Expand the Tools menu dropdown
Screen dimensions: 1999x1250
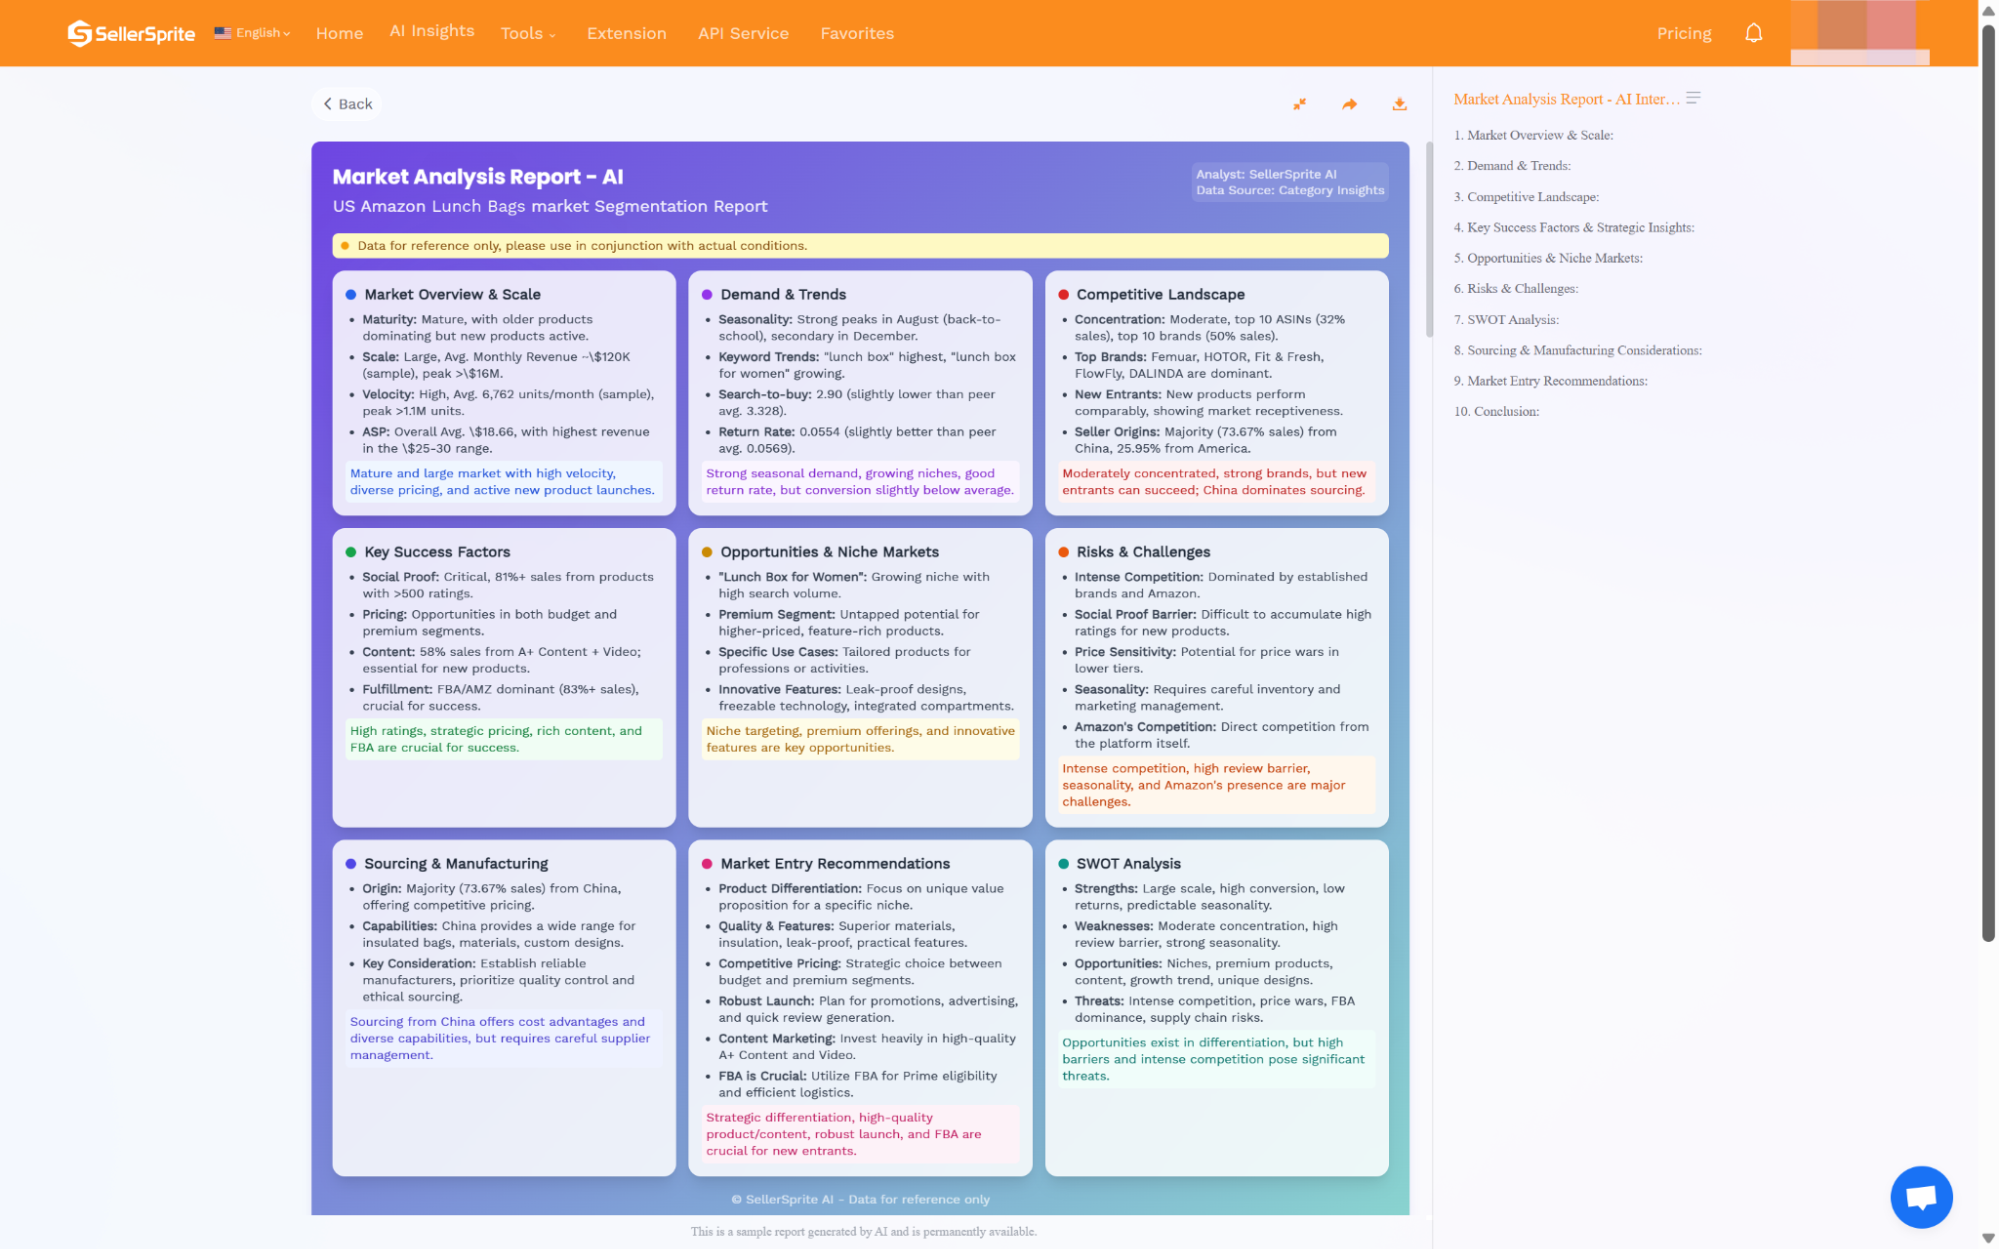coord(527,34)
